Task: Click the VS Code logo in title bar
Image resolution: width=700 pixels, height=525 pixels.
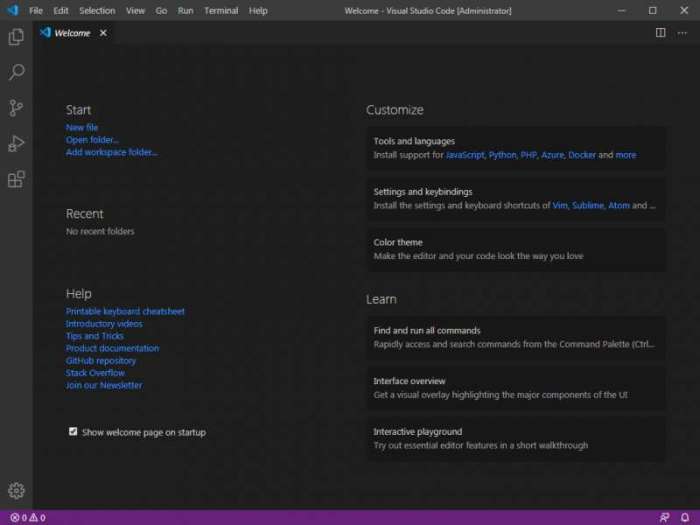Action: click(13, 10)
